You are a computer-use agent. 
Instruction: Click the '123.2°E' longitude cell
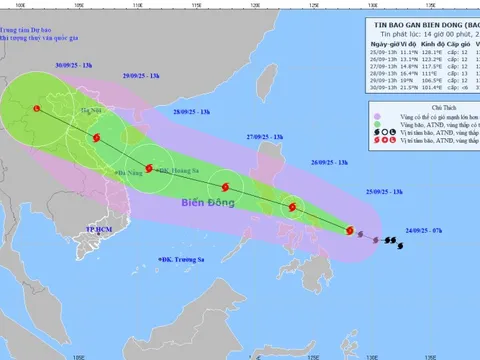tap(432, 59)
